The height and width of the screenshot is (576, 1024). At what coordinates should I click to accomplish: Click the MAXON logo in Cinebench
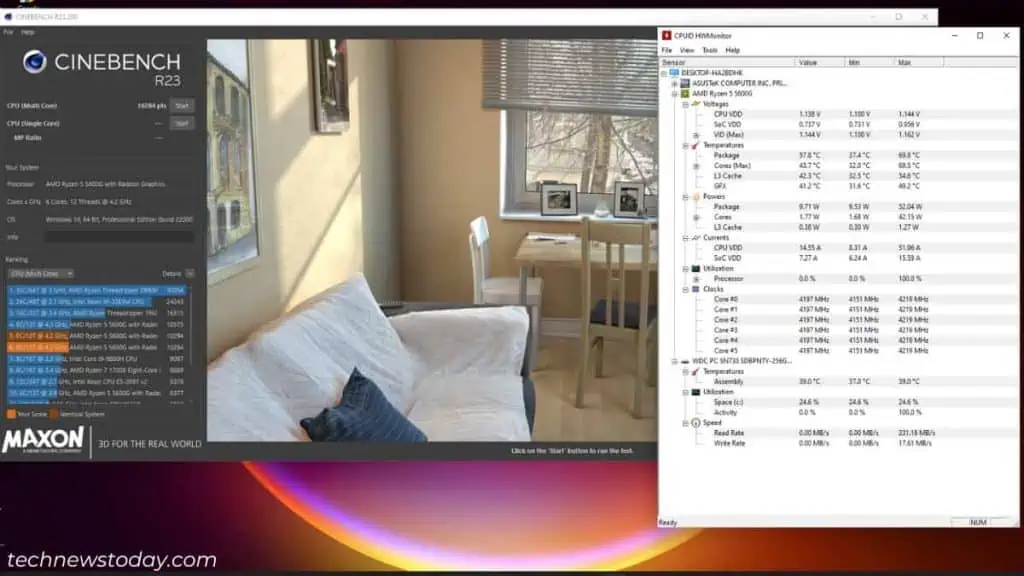(x=43, y=441)
